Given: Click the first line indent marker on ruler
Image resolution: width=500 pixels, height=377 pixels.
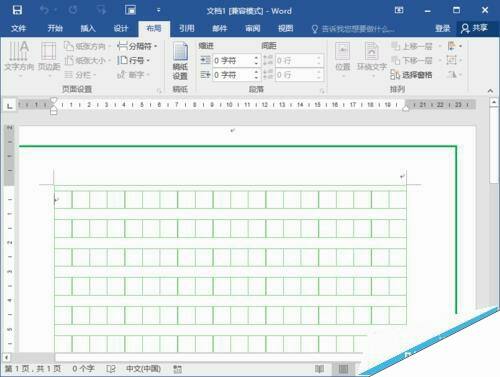Looking at the screenshot, I should click(54, 100).
